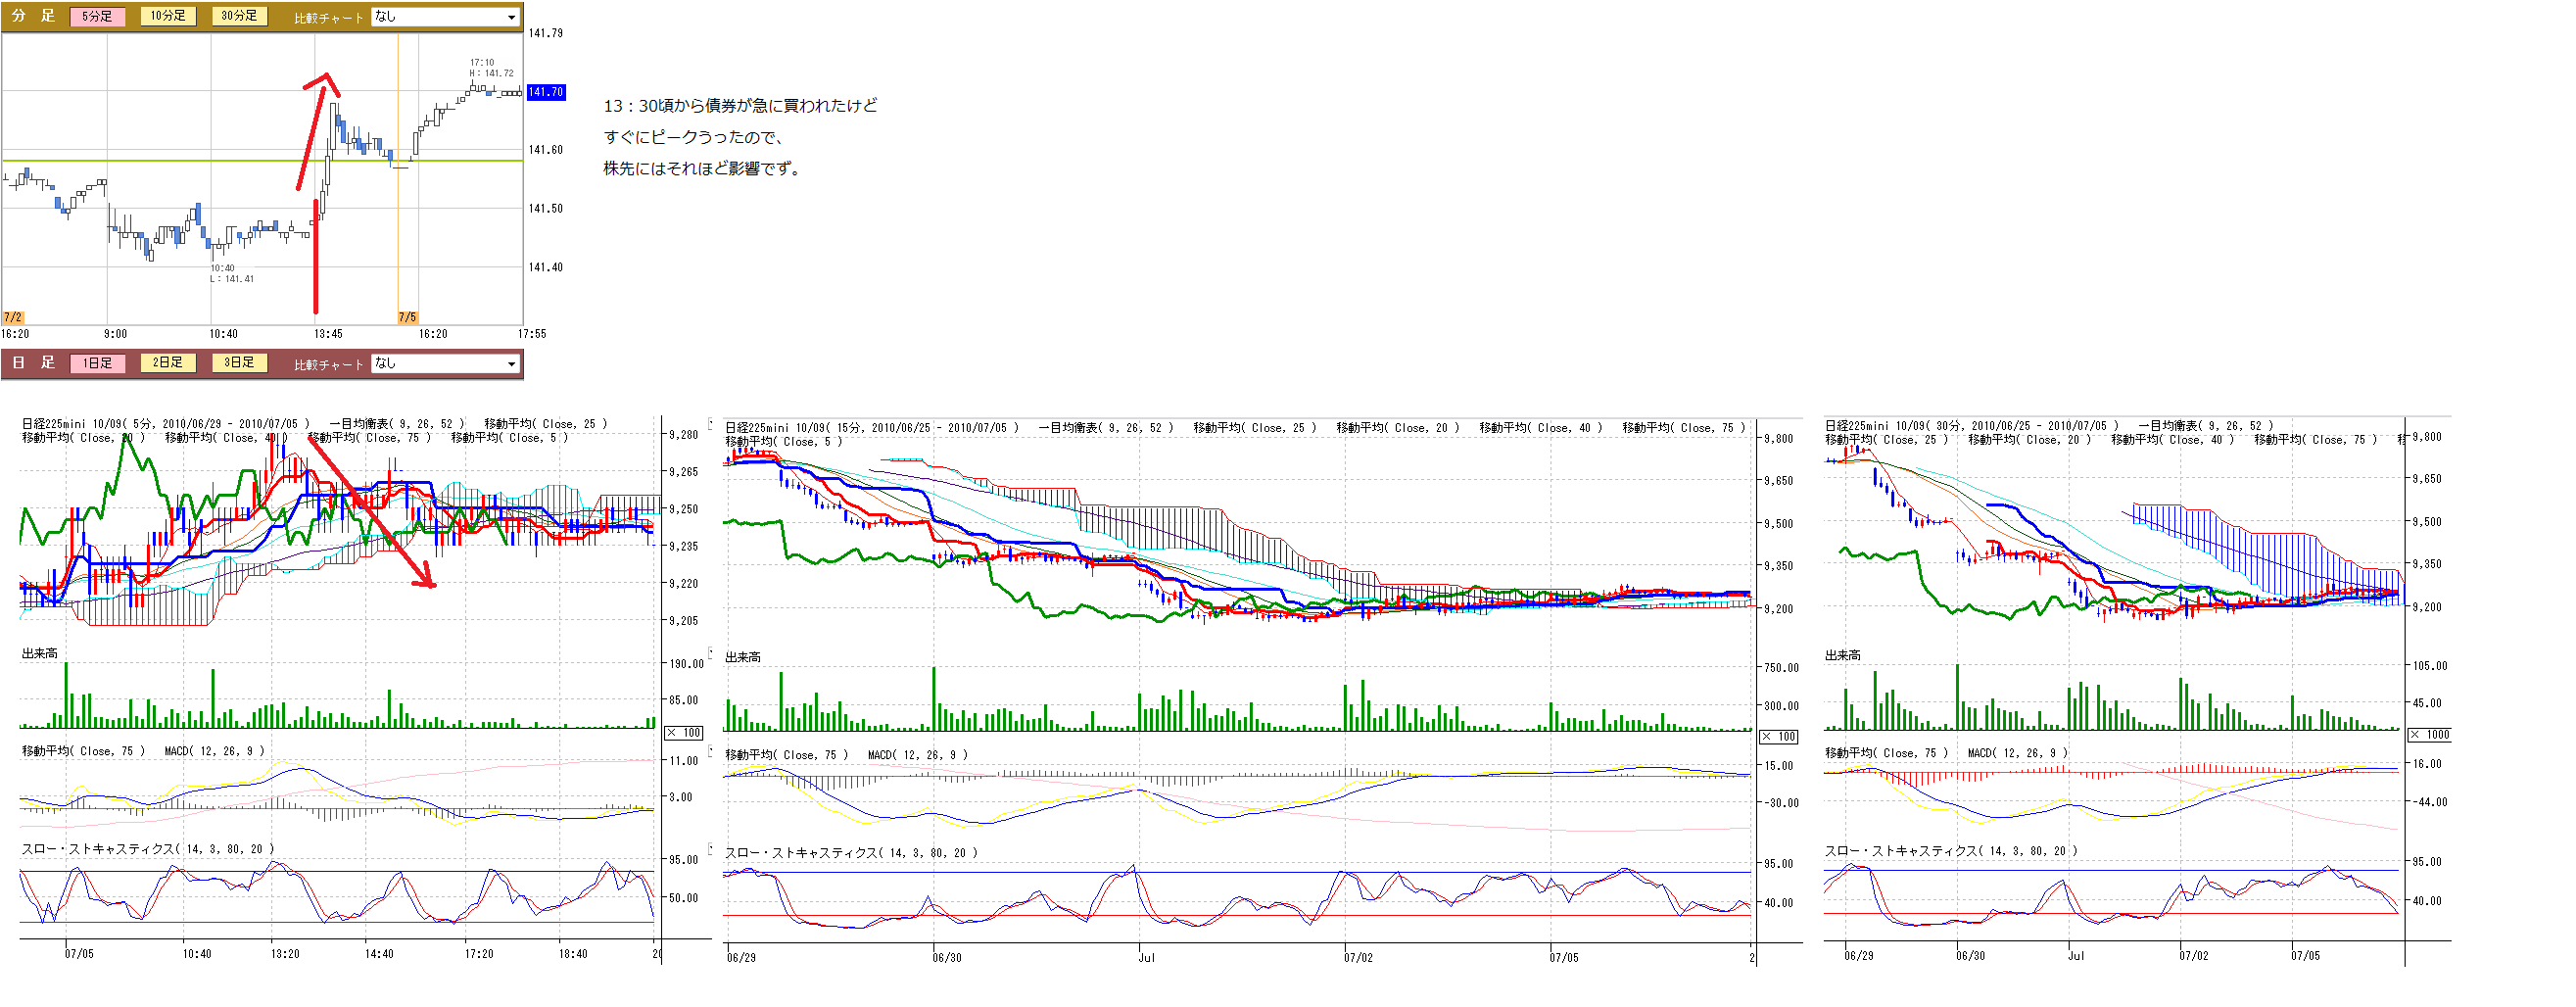Click the blue 141.70 current price tag
Screen dimensions: 2576x1007
tap(546, 92)
